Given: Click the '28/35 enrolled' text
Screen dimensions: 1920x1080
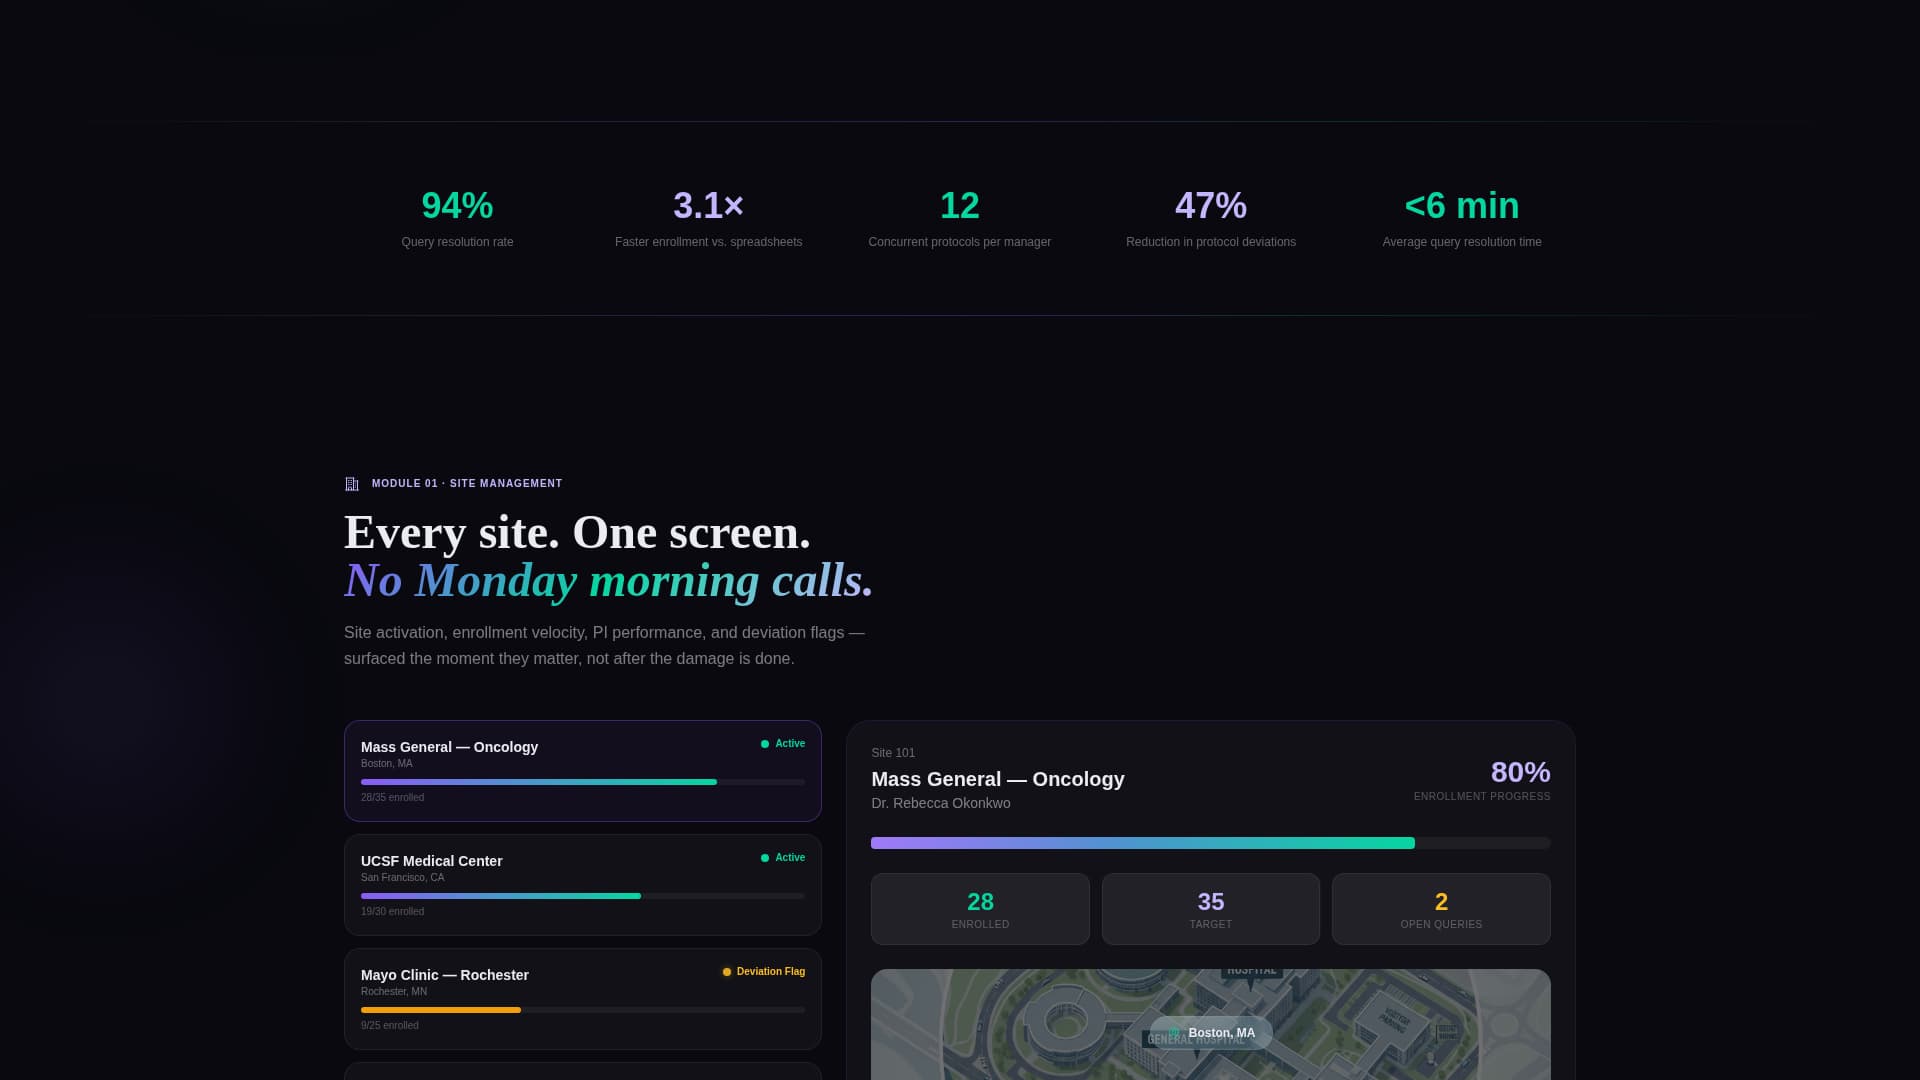Looking at the screenshot, I should pyautogui.click(x=392, y=798).
